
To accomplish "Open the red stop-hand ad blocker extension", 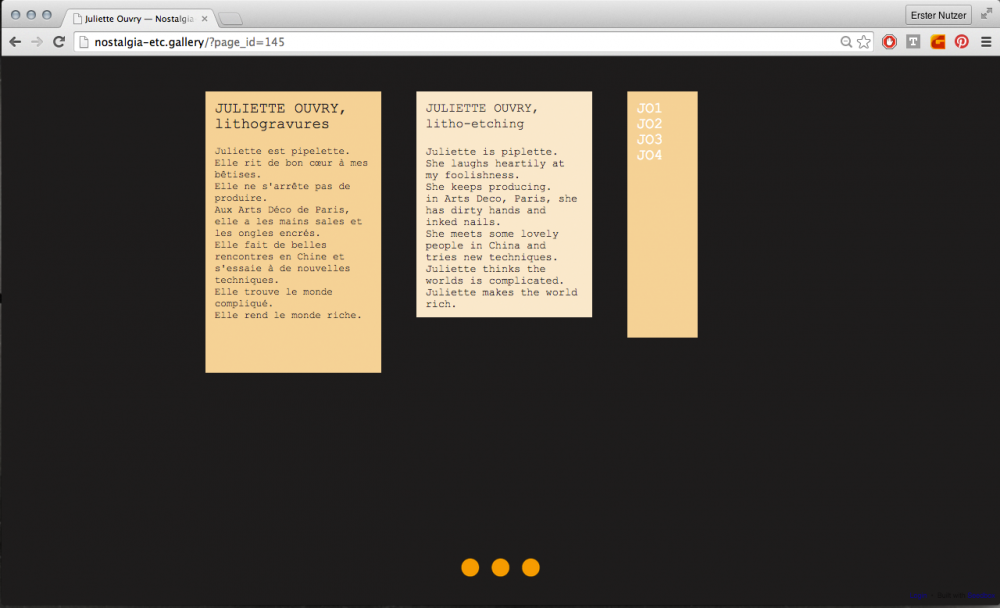I will click(x=889, y=42).
